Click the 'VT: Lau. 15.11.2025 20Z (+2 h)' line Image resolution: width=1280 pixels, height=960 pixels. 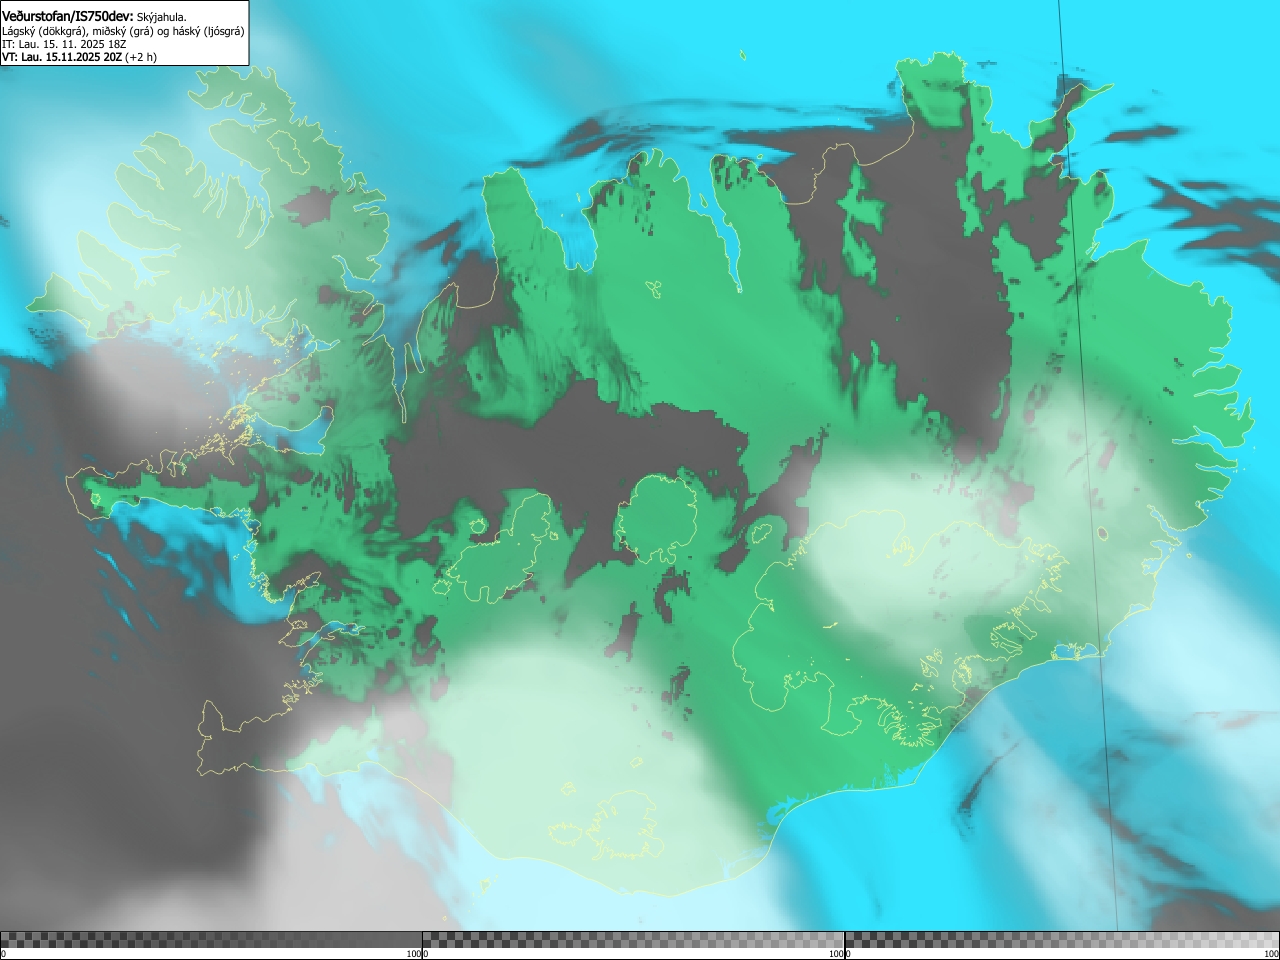click(x=79, y=57)
